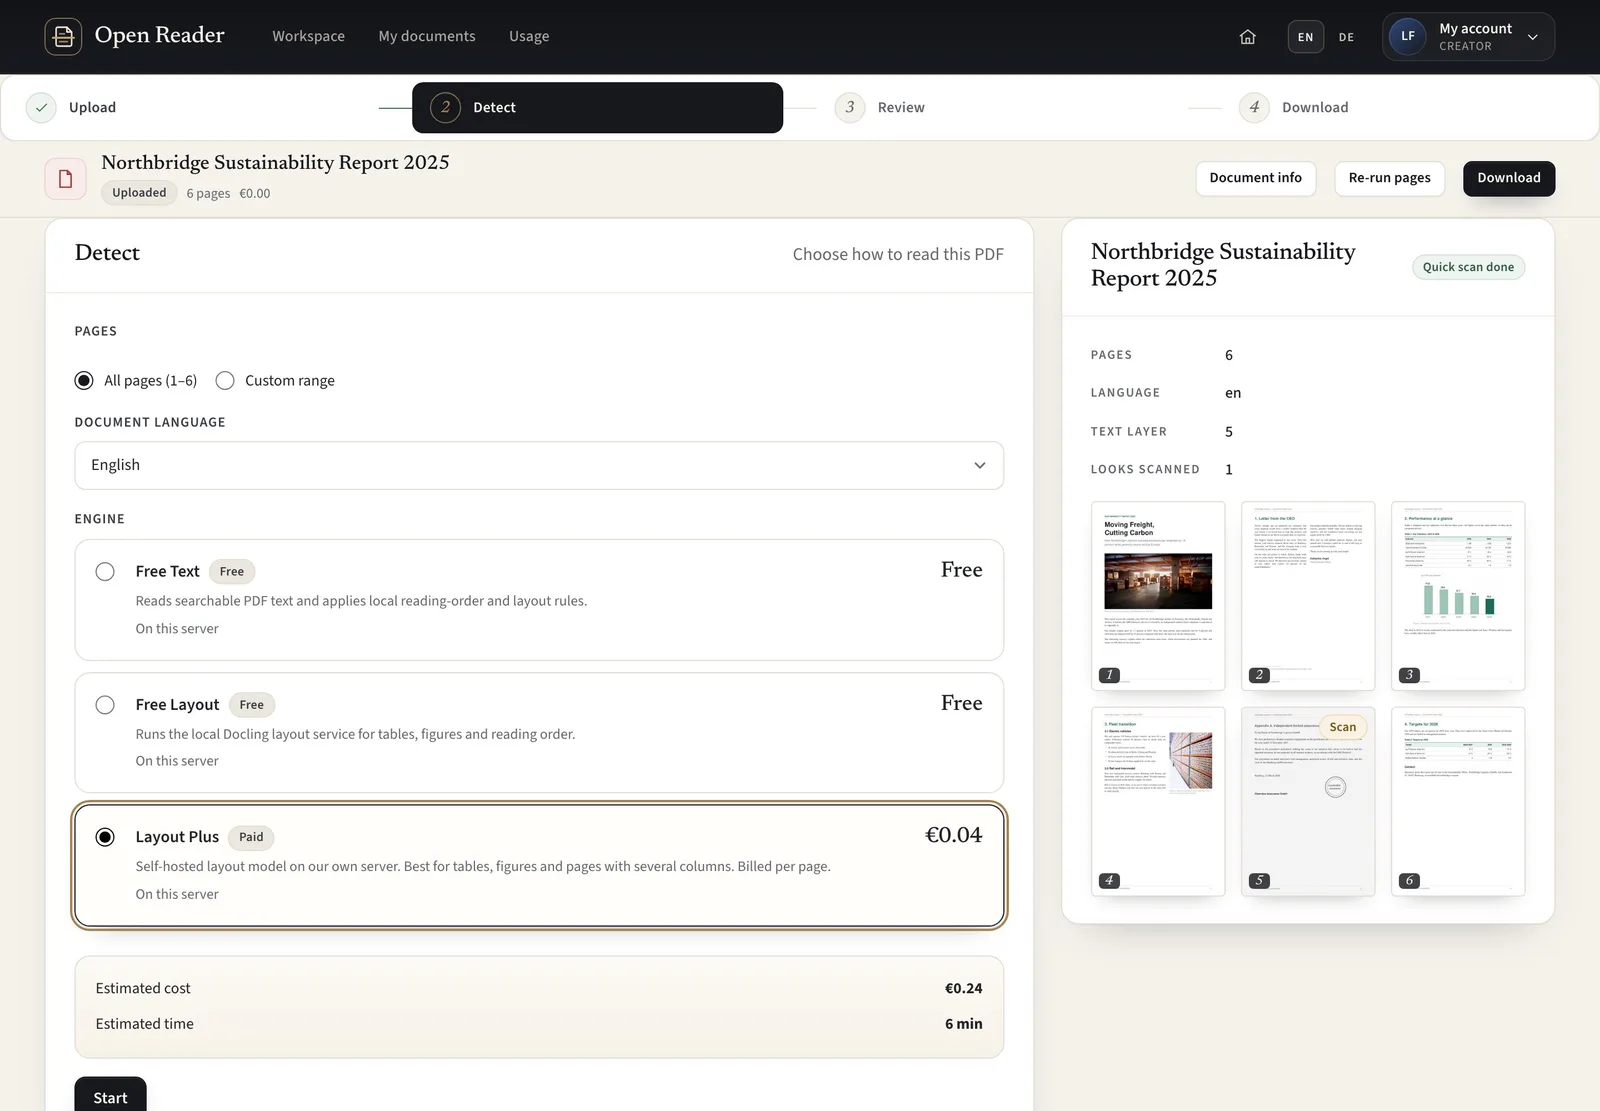The width and height of the screenshot is (1600, 1111).
Task: Click the Open Reader logo icon
Action: tap(63, 37)
